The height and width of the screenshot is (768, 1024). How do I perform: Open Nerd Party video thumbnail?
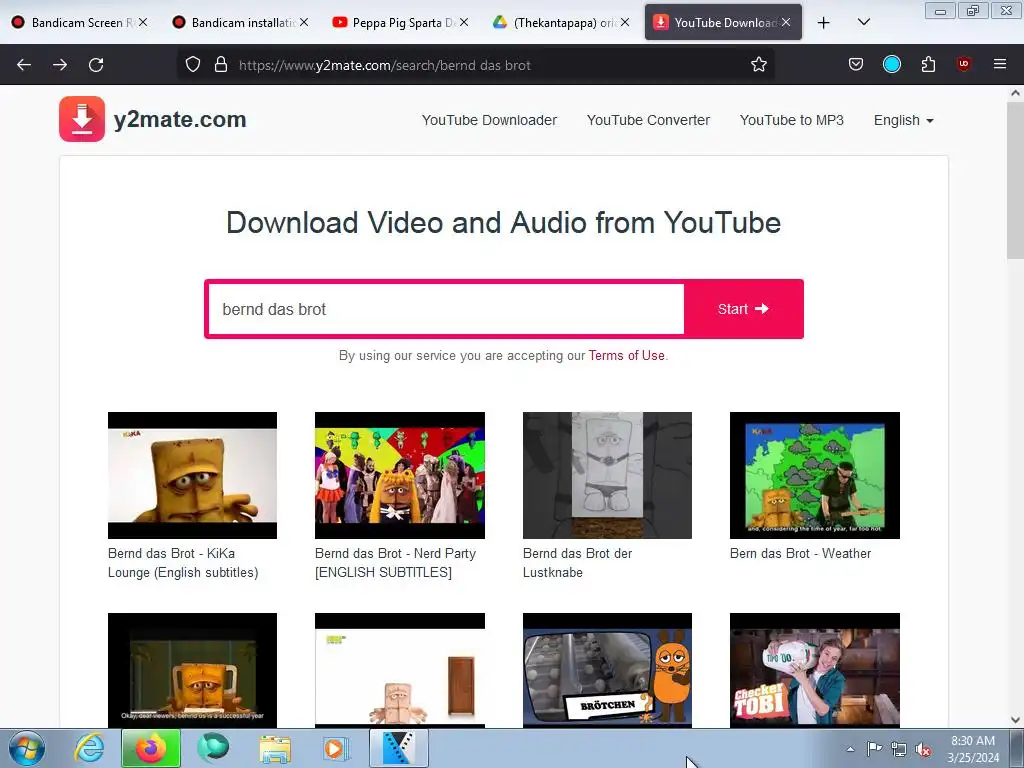(x=400, y=475)
